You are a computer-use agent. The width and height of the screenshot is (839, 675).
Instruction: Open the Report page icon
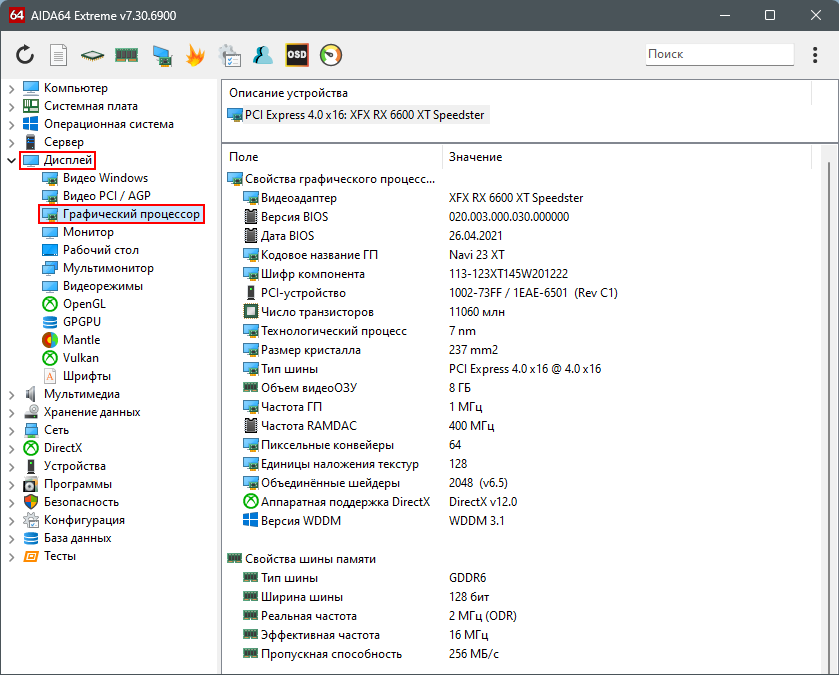coord(58,55)
